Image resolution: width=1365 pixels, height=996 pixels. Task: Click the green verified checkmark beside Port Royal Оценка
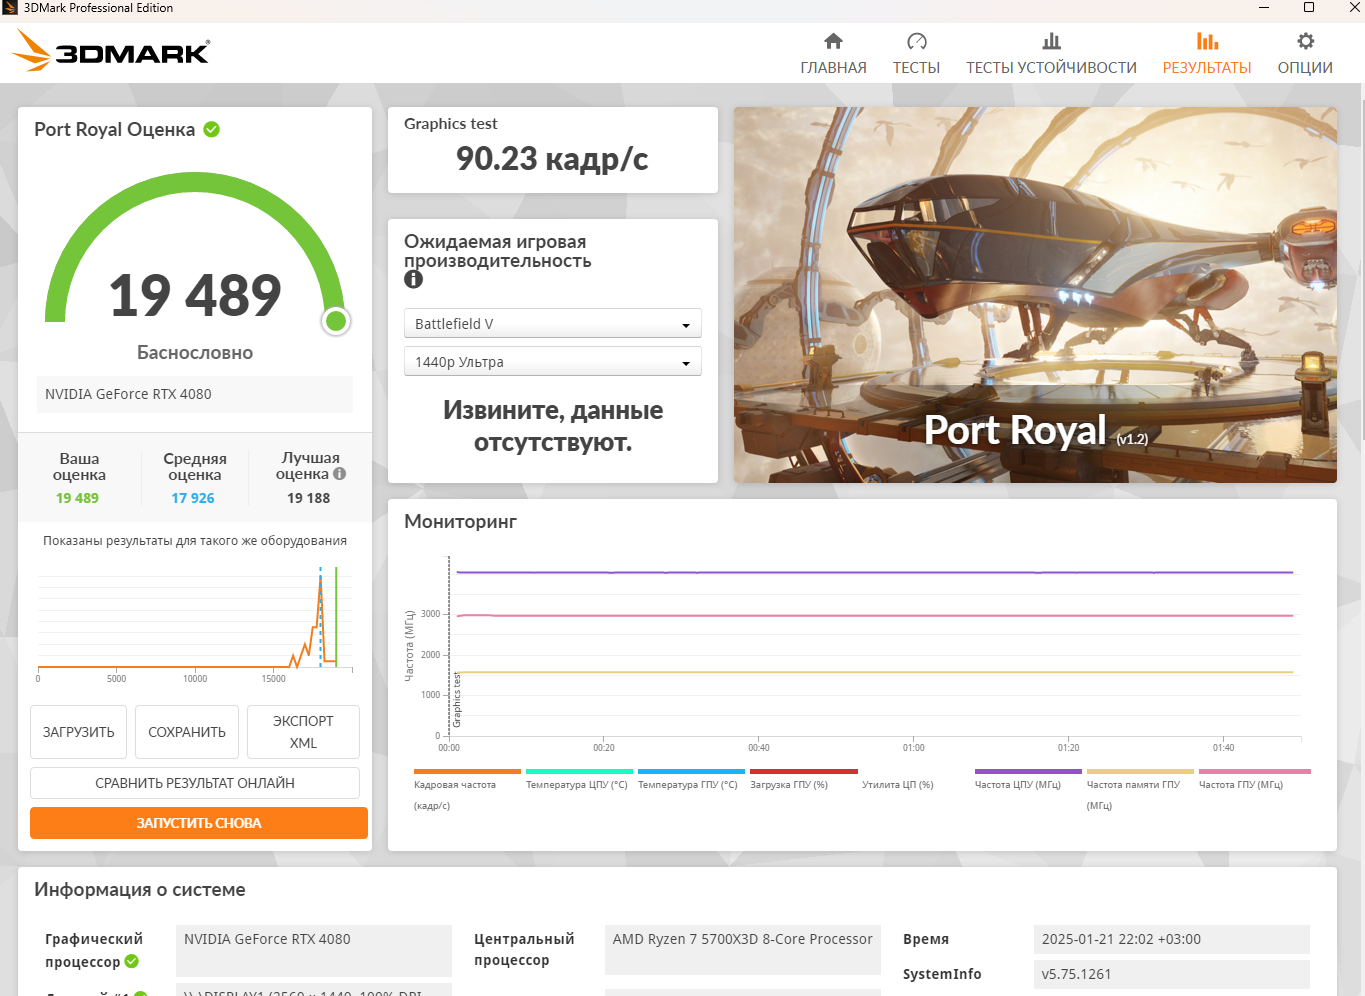[x=212, y=129]
